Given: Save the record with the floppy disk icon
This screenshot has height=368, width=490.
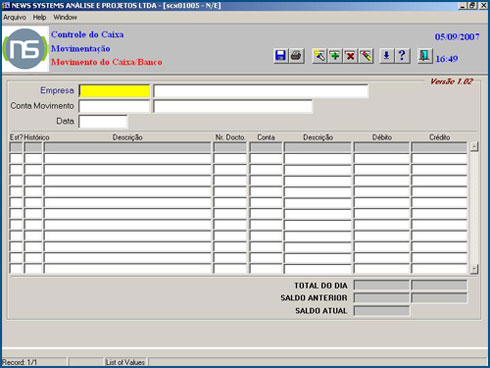Looking at the screenshot, I should pos(281,55).
